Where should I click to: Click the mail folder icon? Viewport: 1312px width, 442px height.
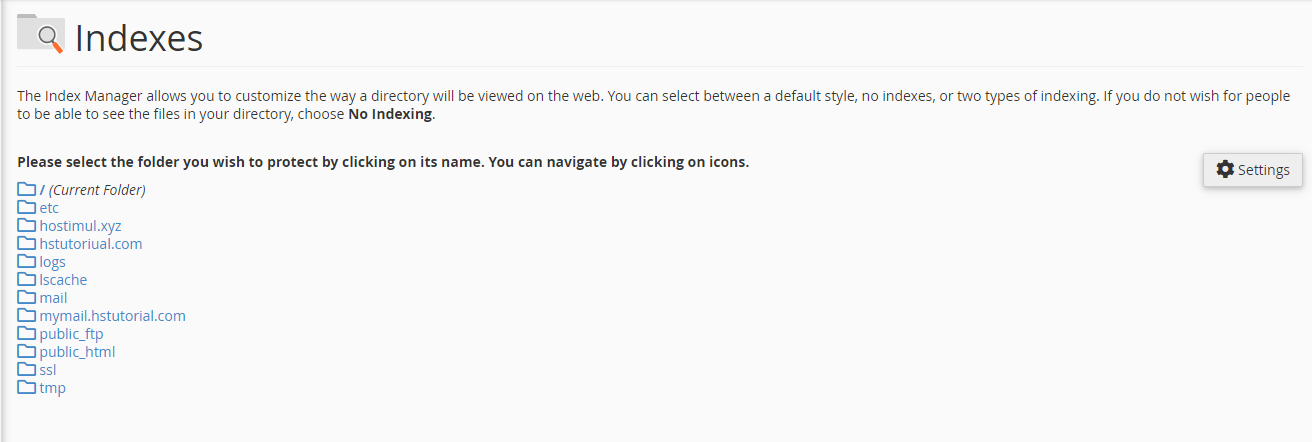tap(27, 298)
